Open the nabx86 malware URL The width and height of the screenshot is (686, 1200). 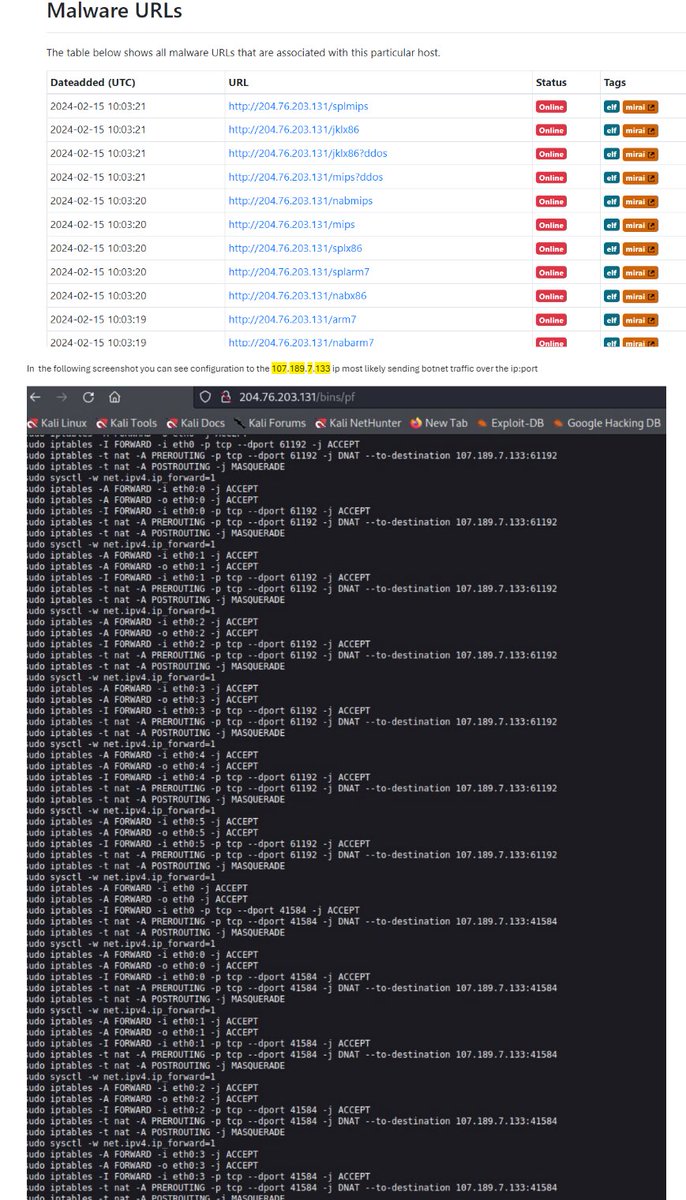(x=297, y=296)
